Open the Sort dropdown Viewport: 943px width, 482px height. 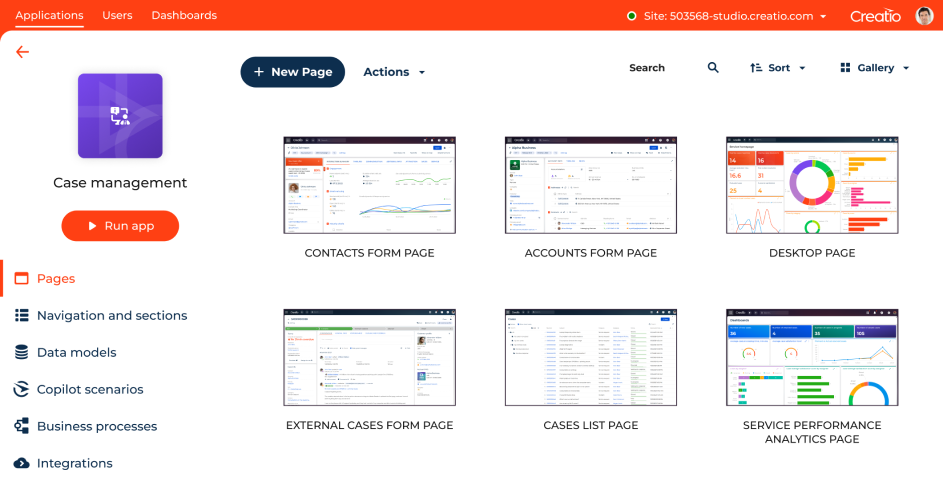pyautogui.click(x=778, y=68)
